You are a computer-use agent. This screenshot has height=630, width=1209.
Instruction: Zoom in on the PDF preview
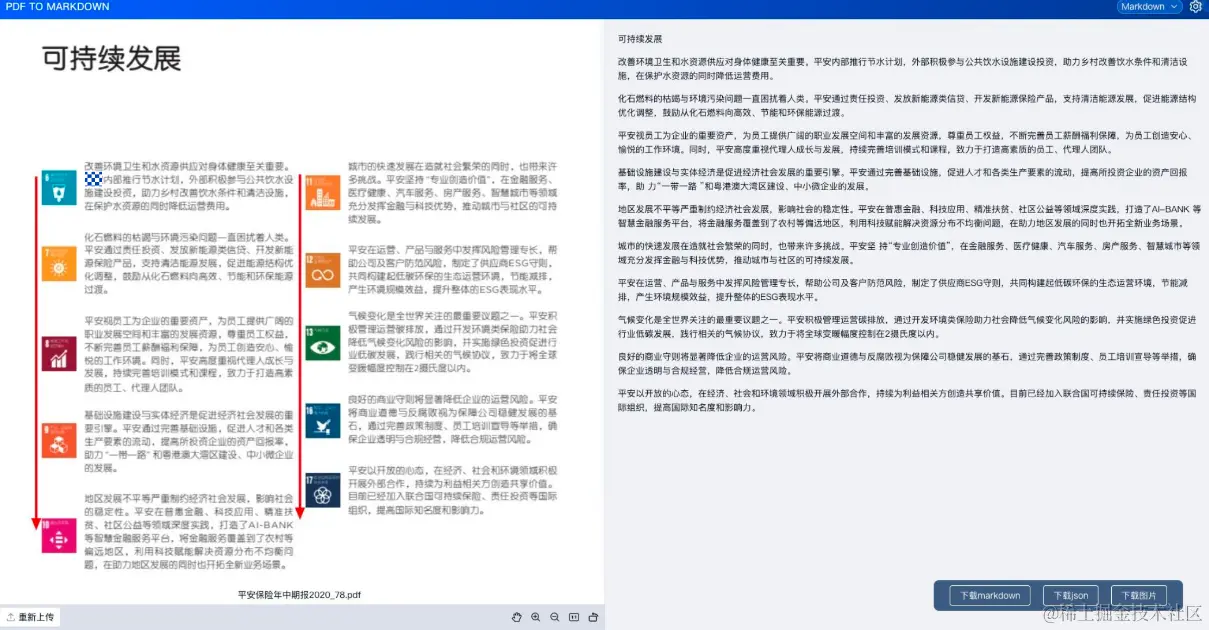(x=535, y=617)
